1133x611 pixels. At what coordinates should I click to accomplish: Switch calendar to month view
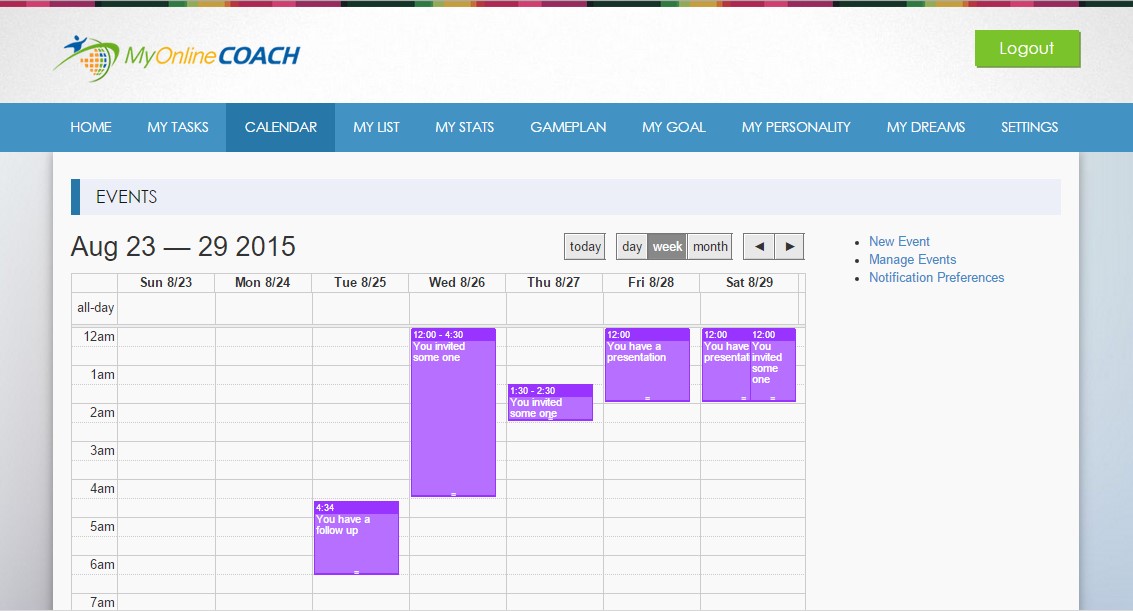pyautogui.click(x=710, y=247)
